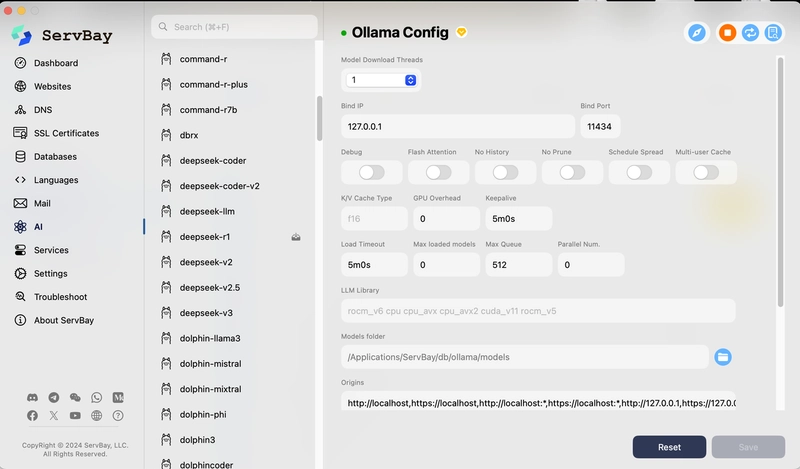This screenshot has height=469, width=800.
Task: Open the WeChat link icon
Action: (x=75, y=397)
